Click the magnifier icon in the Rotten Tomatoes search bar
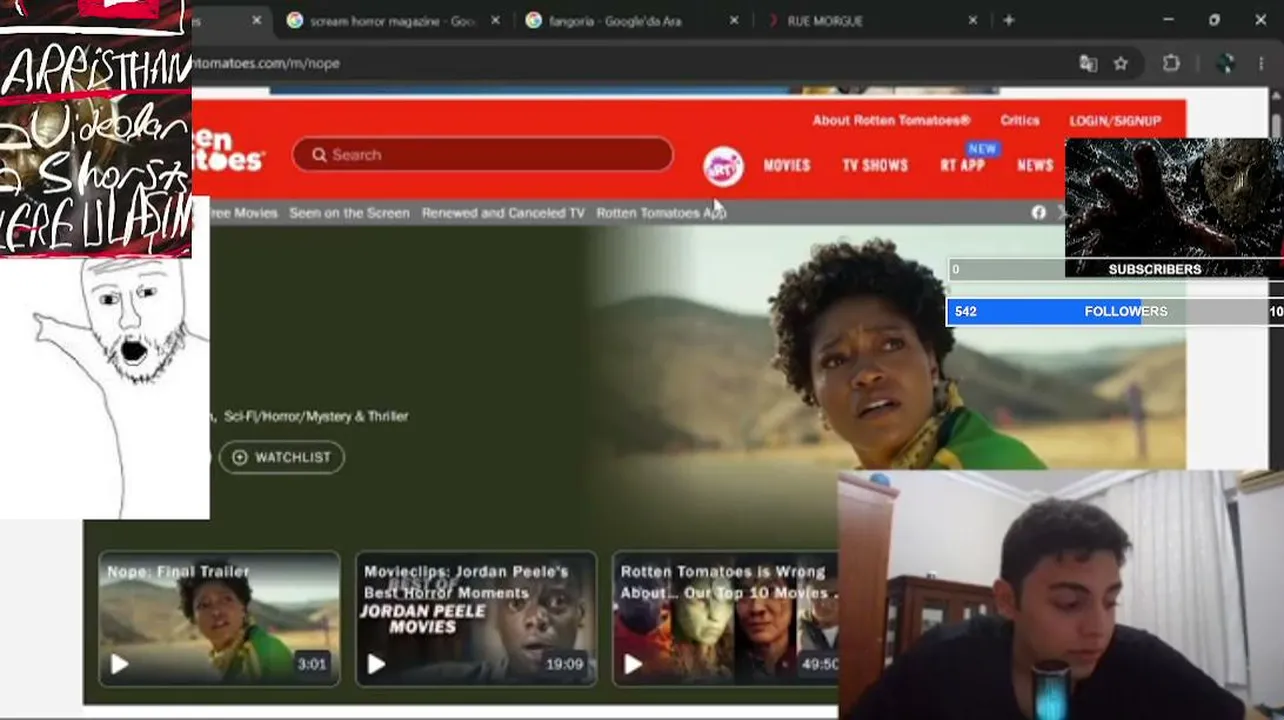 point(319,155)
